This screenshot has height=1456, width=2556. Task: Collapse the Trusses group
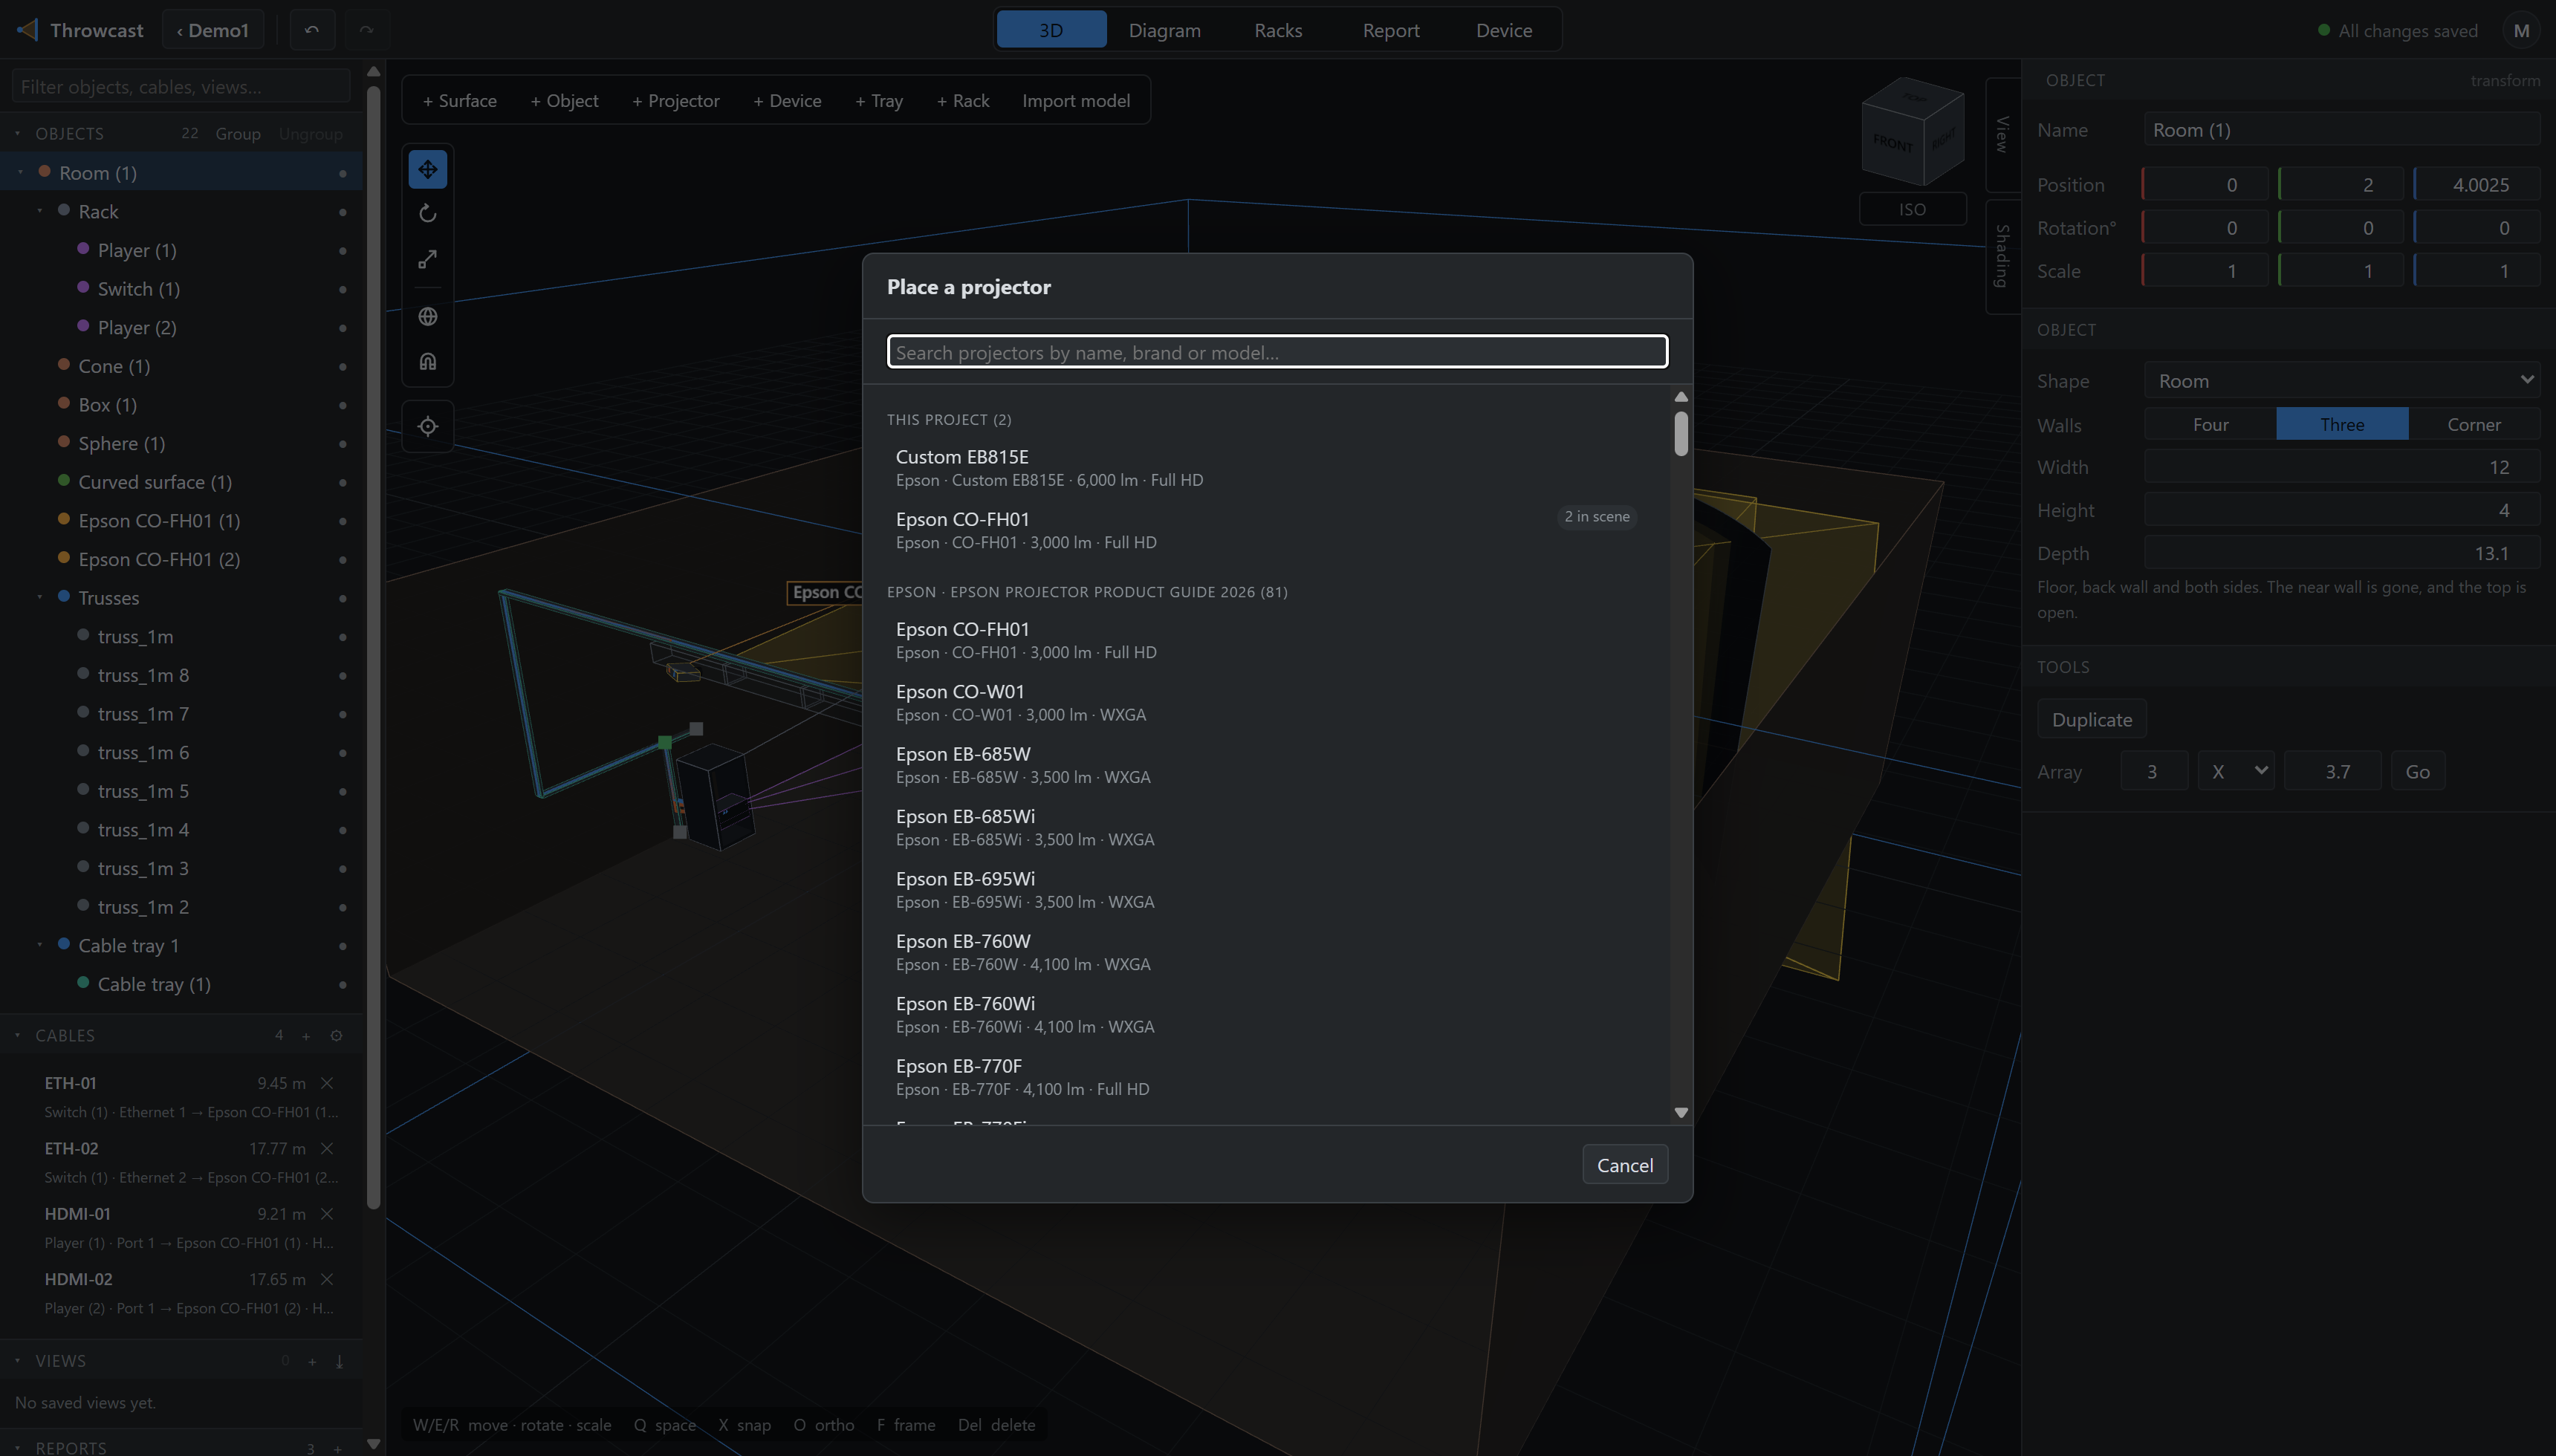(40, 598)
